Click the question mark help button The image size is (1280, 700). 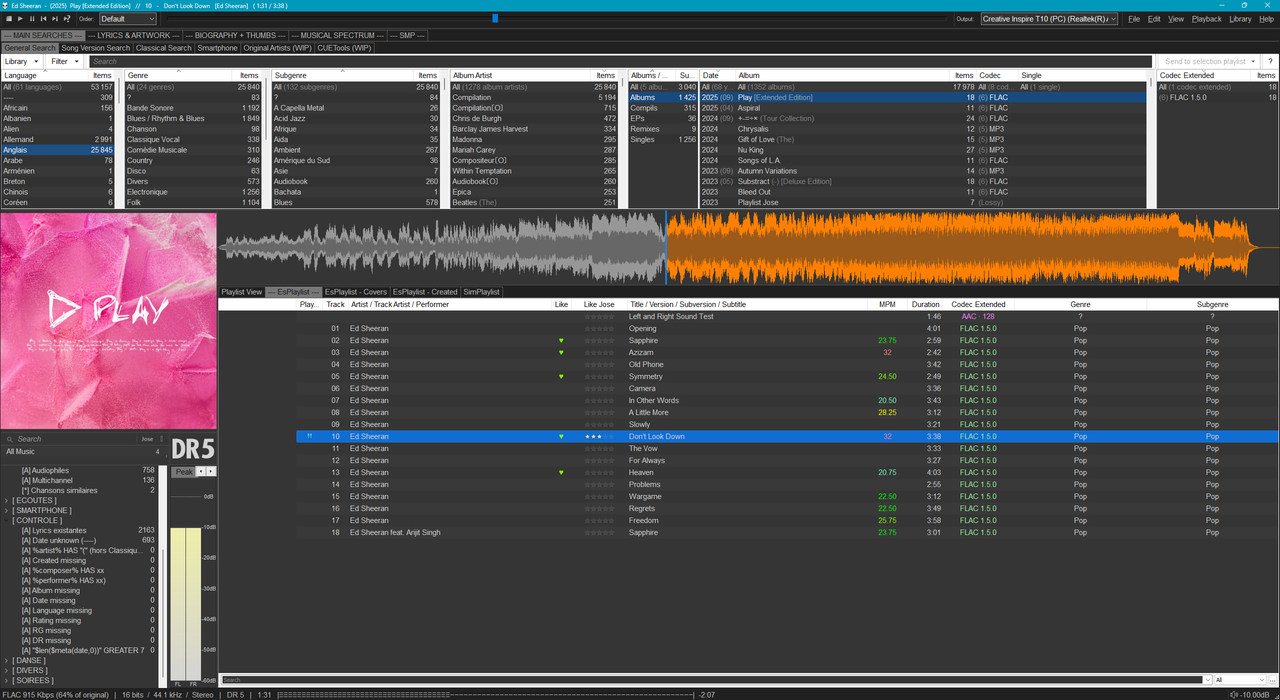pos(1270,61)
